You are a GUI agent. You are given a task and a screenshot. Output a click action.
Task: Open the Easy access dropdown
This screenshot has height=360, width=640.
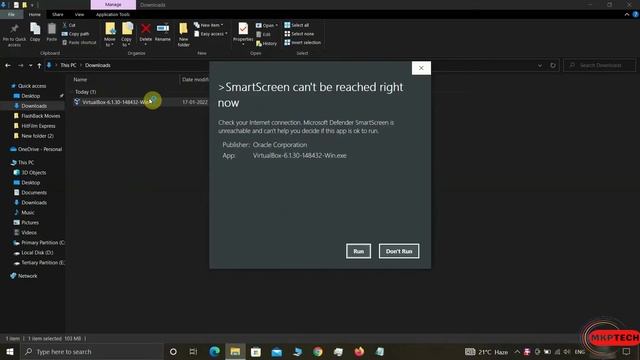pos(211,34)
